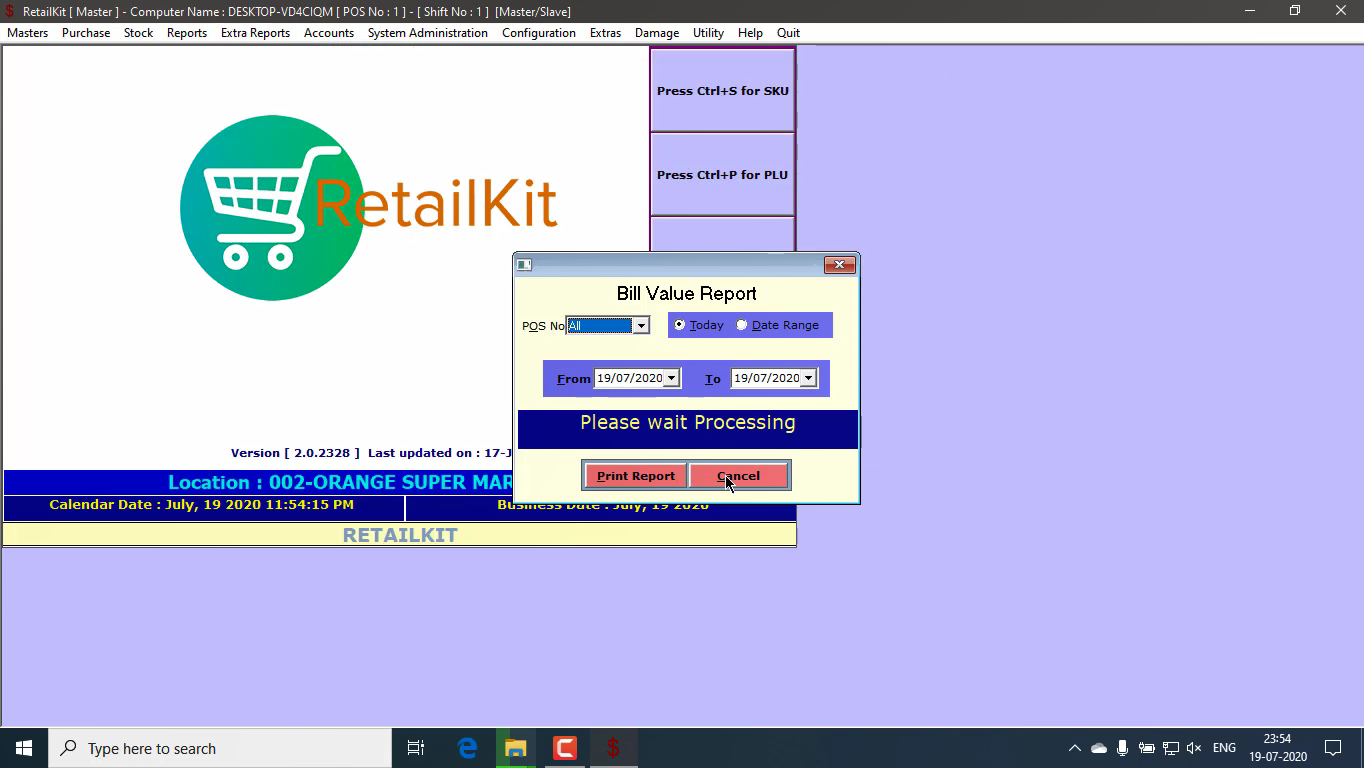Switch to the RetailKit taskbar icon
Screen dimensions: 1364x768
pos(614,748)
